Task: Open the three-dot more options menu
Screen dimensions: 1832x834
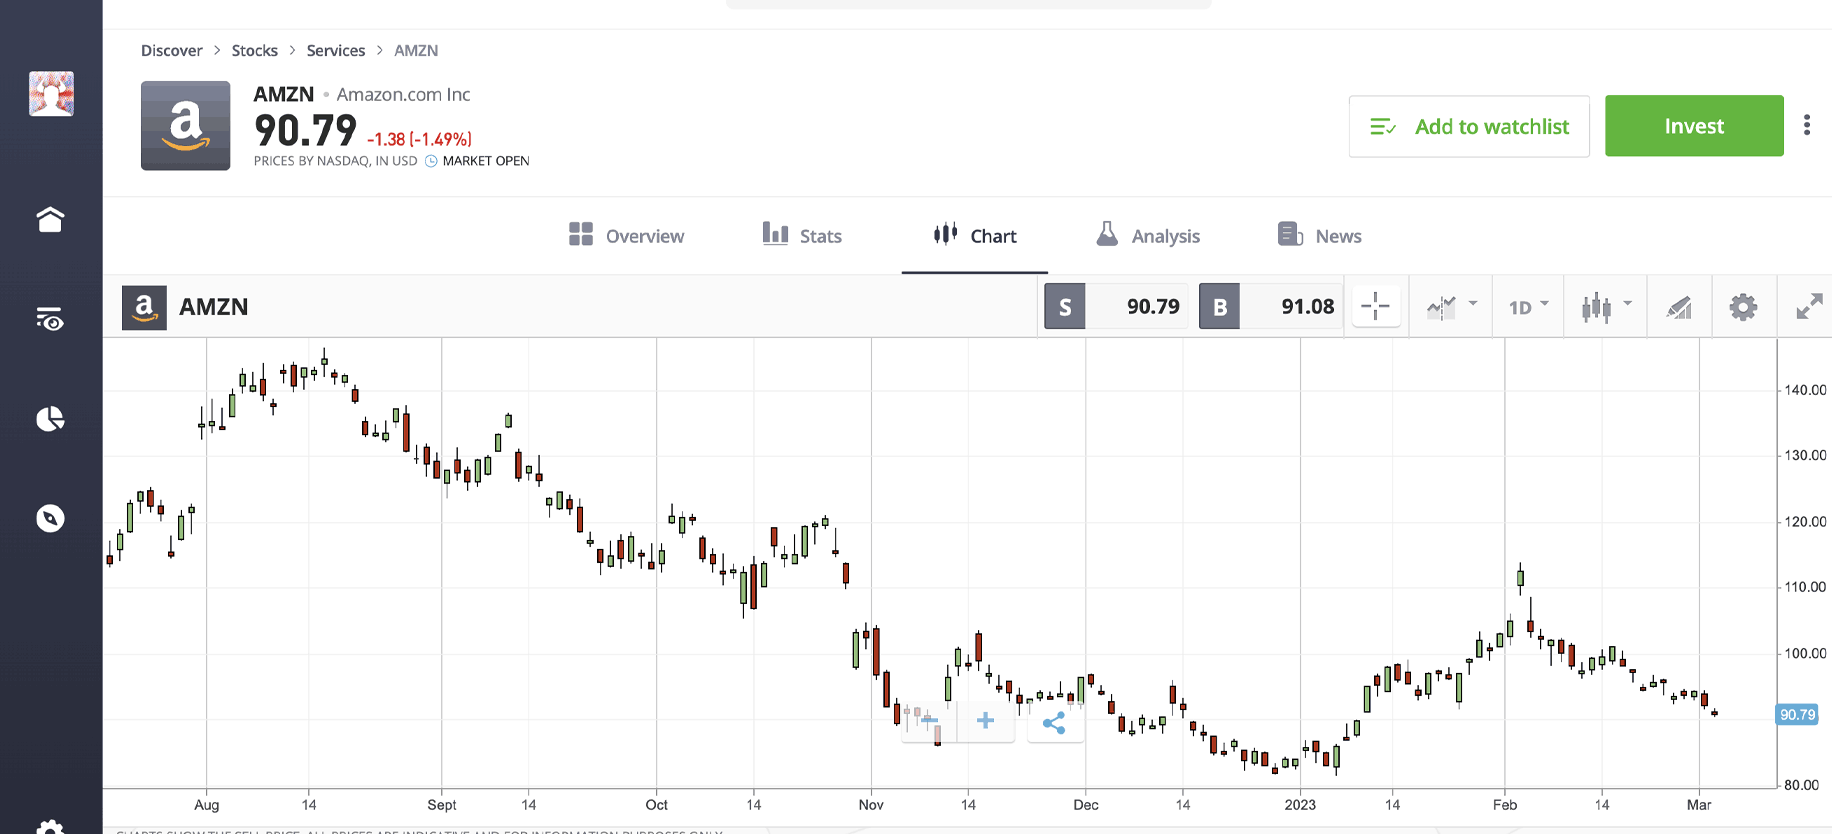Action: pyautogui.click(x=1806, y=125)
